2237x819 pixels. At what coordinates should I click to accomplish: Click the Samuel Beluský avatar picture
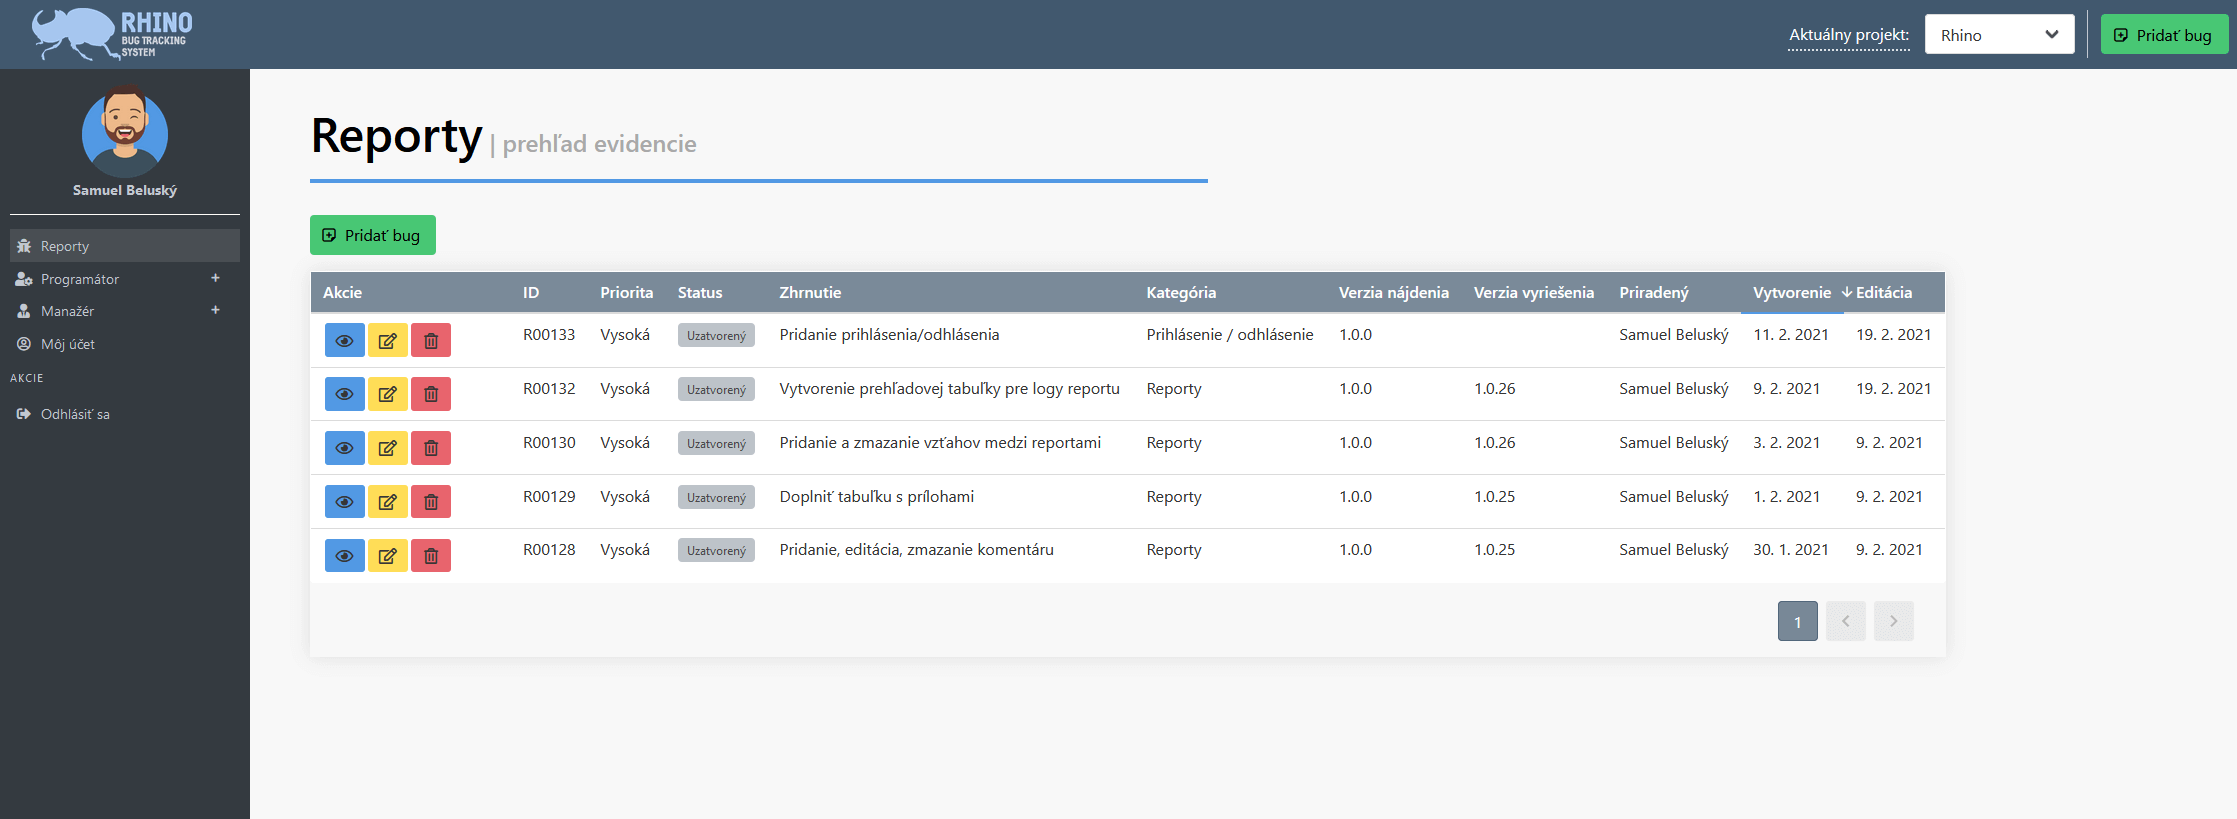pyautogui.click(x=125, y=134)
